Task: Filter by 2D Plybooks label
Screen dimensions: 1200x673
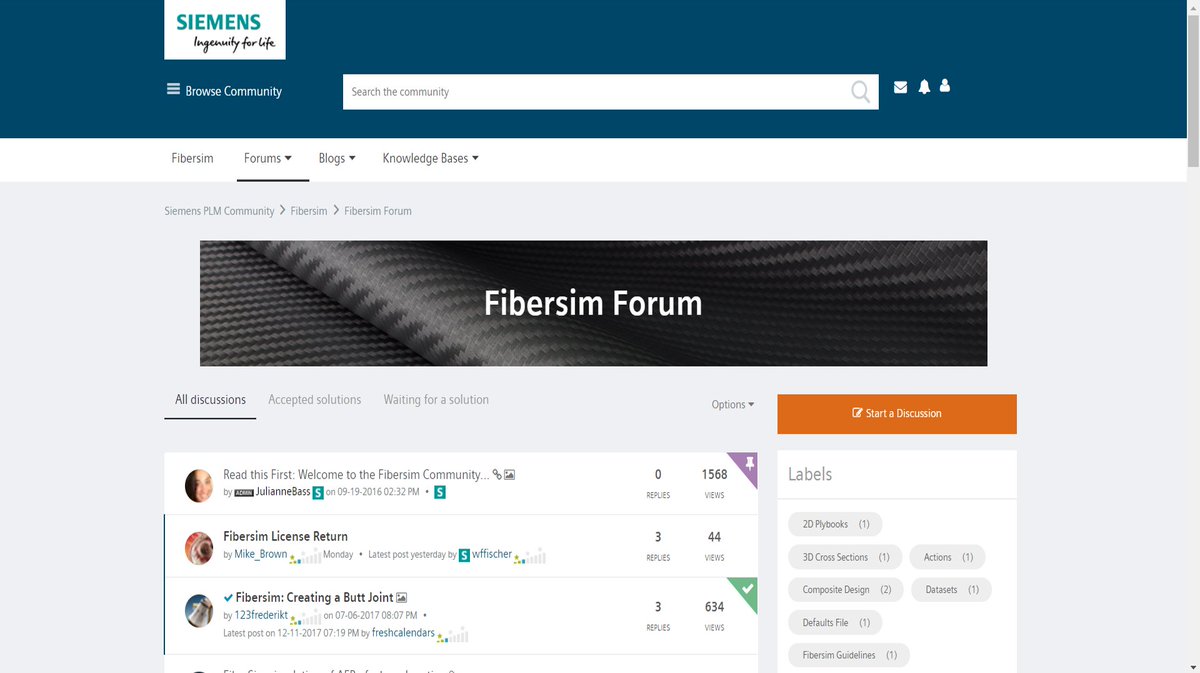Action: pyautogui.click(x=836, y=524)
